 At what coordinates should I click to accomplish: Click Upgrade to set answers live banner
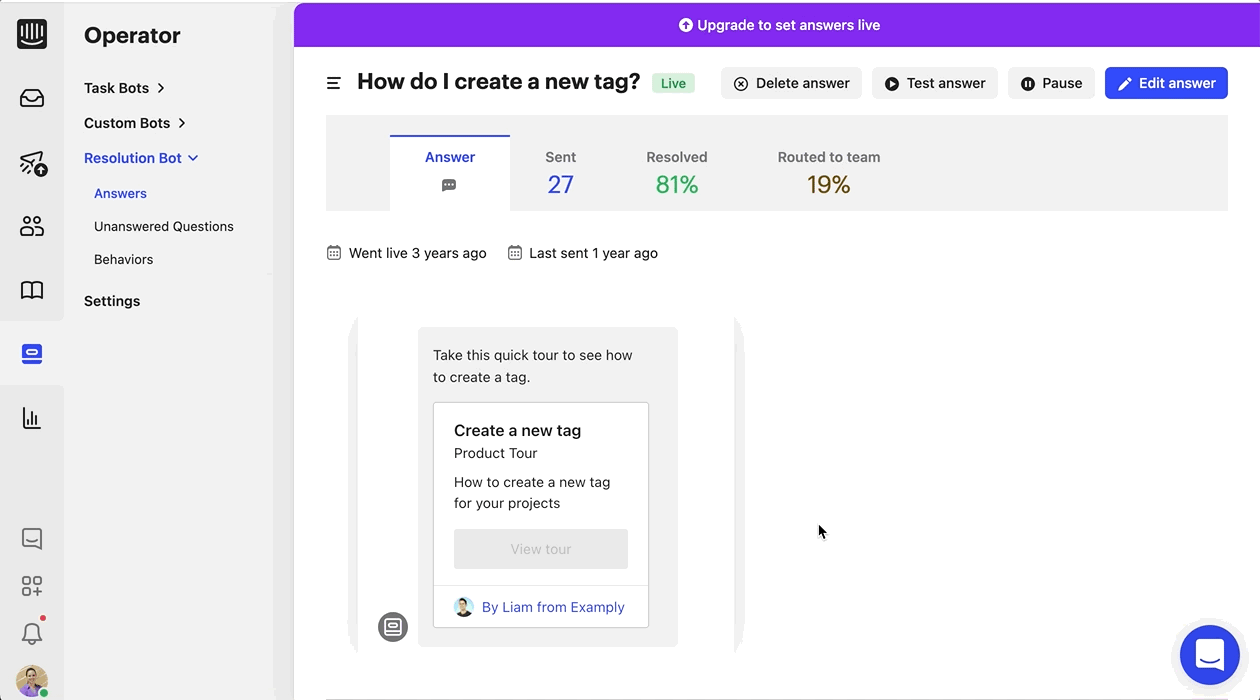click(x=779, y=25)
